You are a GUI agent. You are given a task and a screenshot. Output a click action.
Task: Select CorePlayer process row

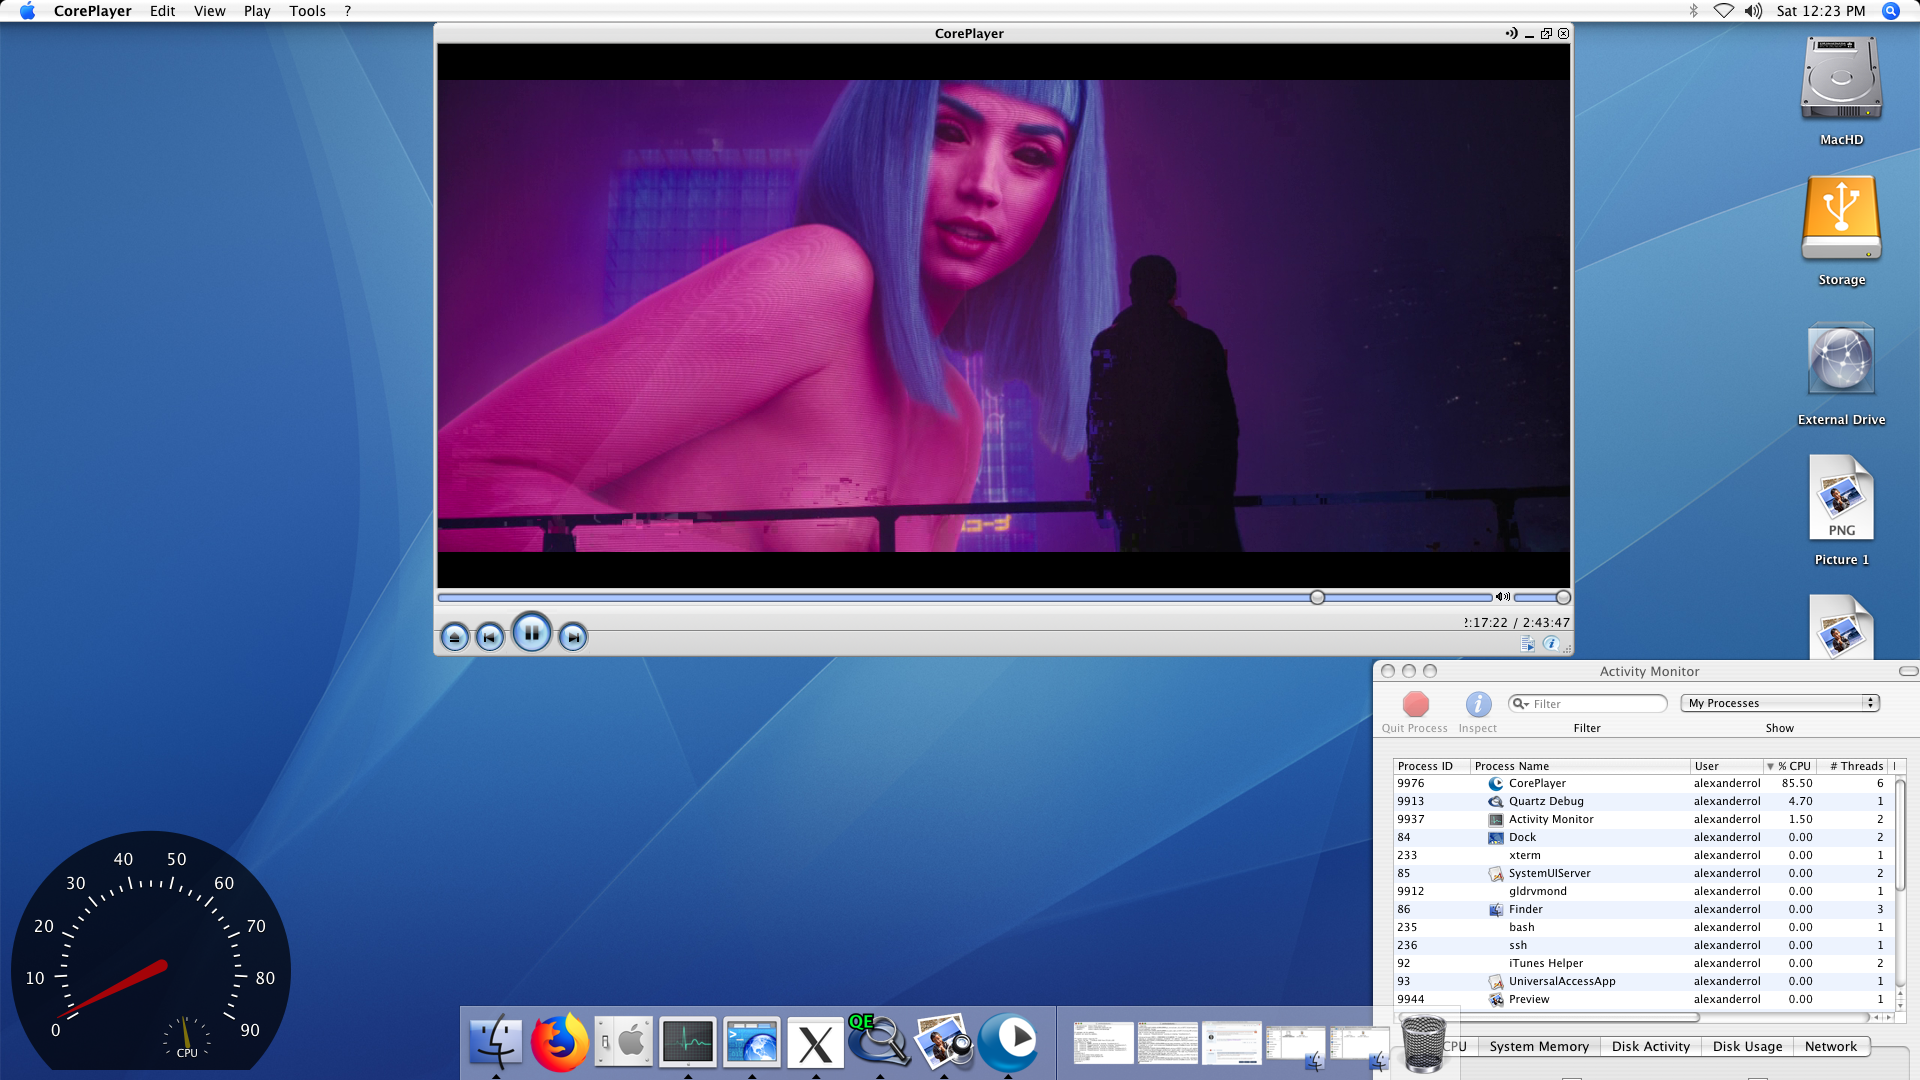[x=1642, y=783]
